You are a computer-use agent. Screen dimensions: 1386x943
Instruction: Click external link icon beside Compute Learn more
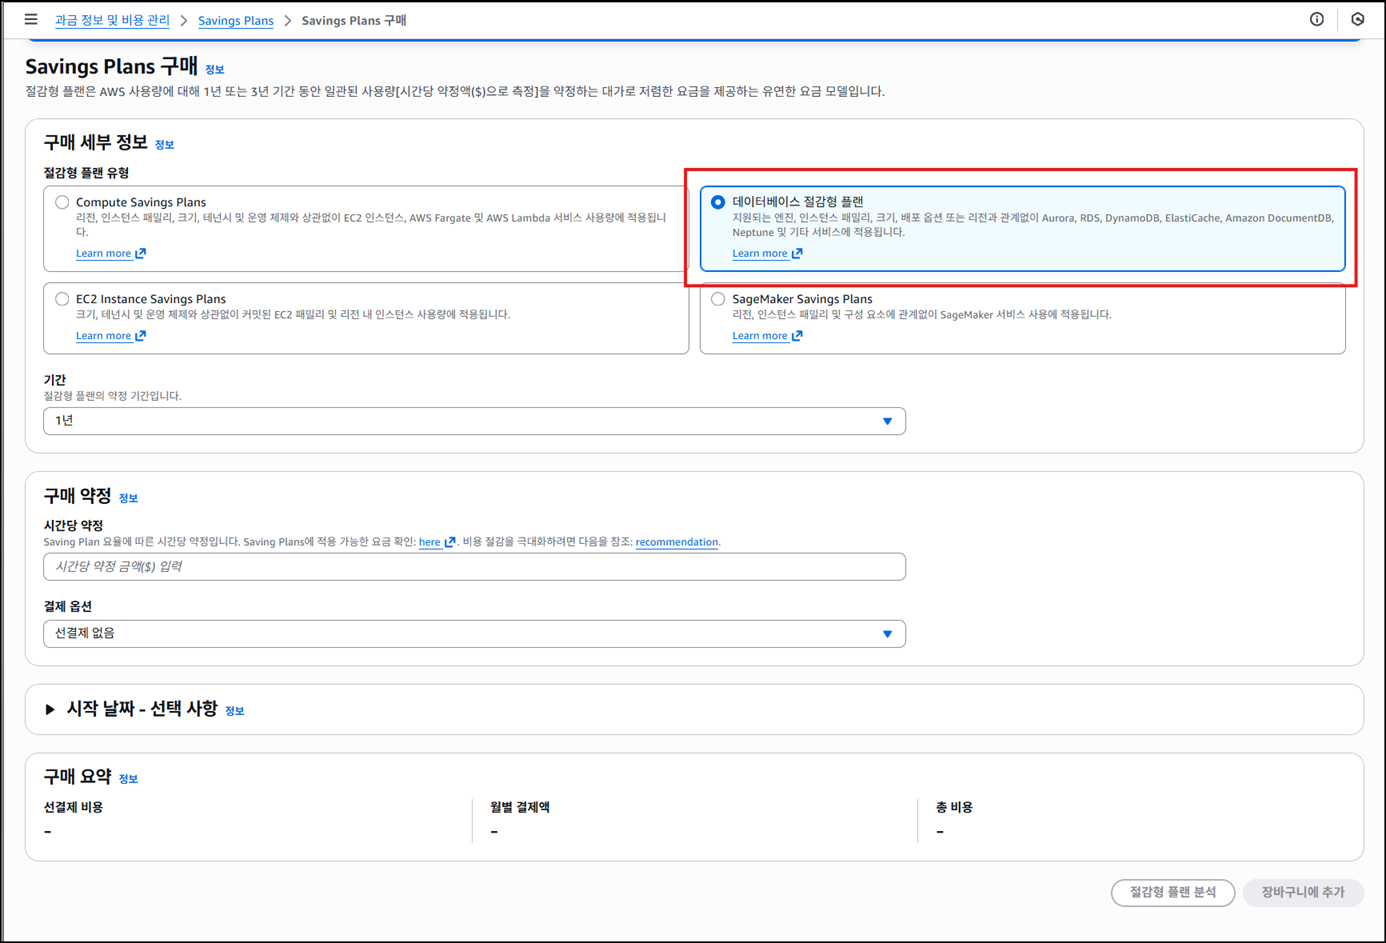(141, 253)
